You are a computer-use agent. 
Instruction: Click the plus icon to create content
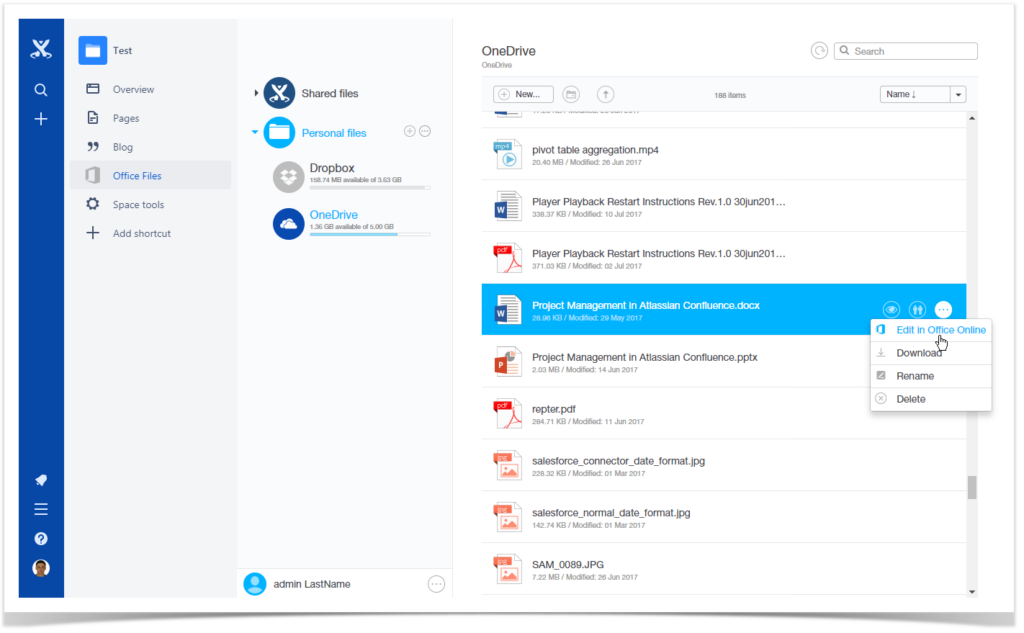point(41,118)
